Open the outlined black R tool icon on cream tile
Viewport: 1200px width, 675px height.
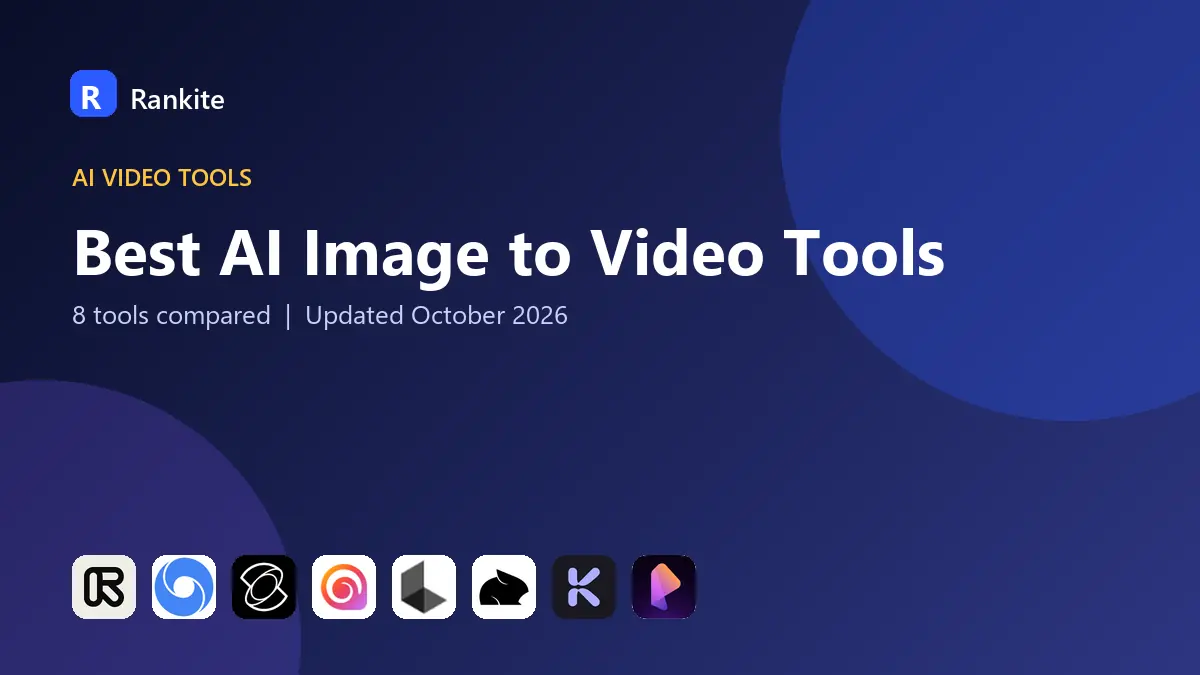pos(104,587)
